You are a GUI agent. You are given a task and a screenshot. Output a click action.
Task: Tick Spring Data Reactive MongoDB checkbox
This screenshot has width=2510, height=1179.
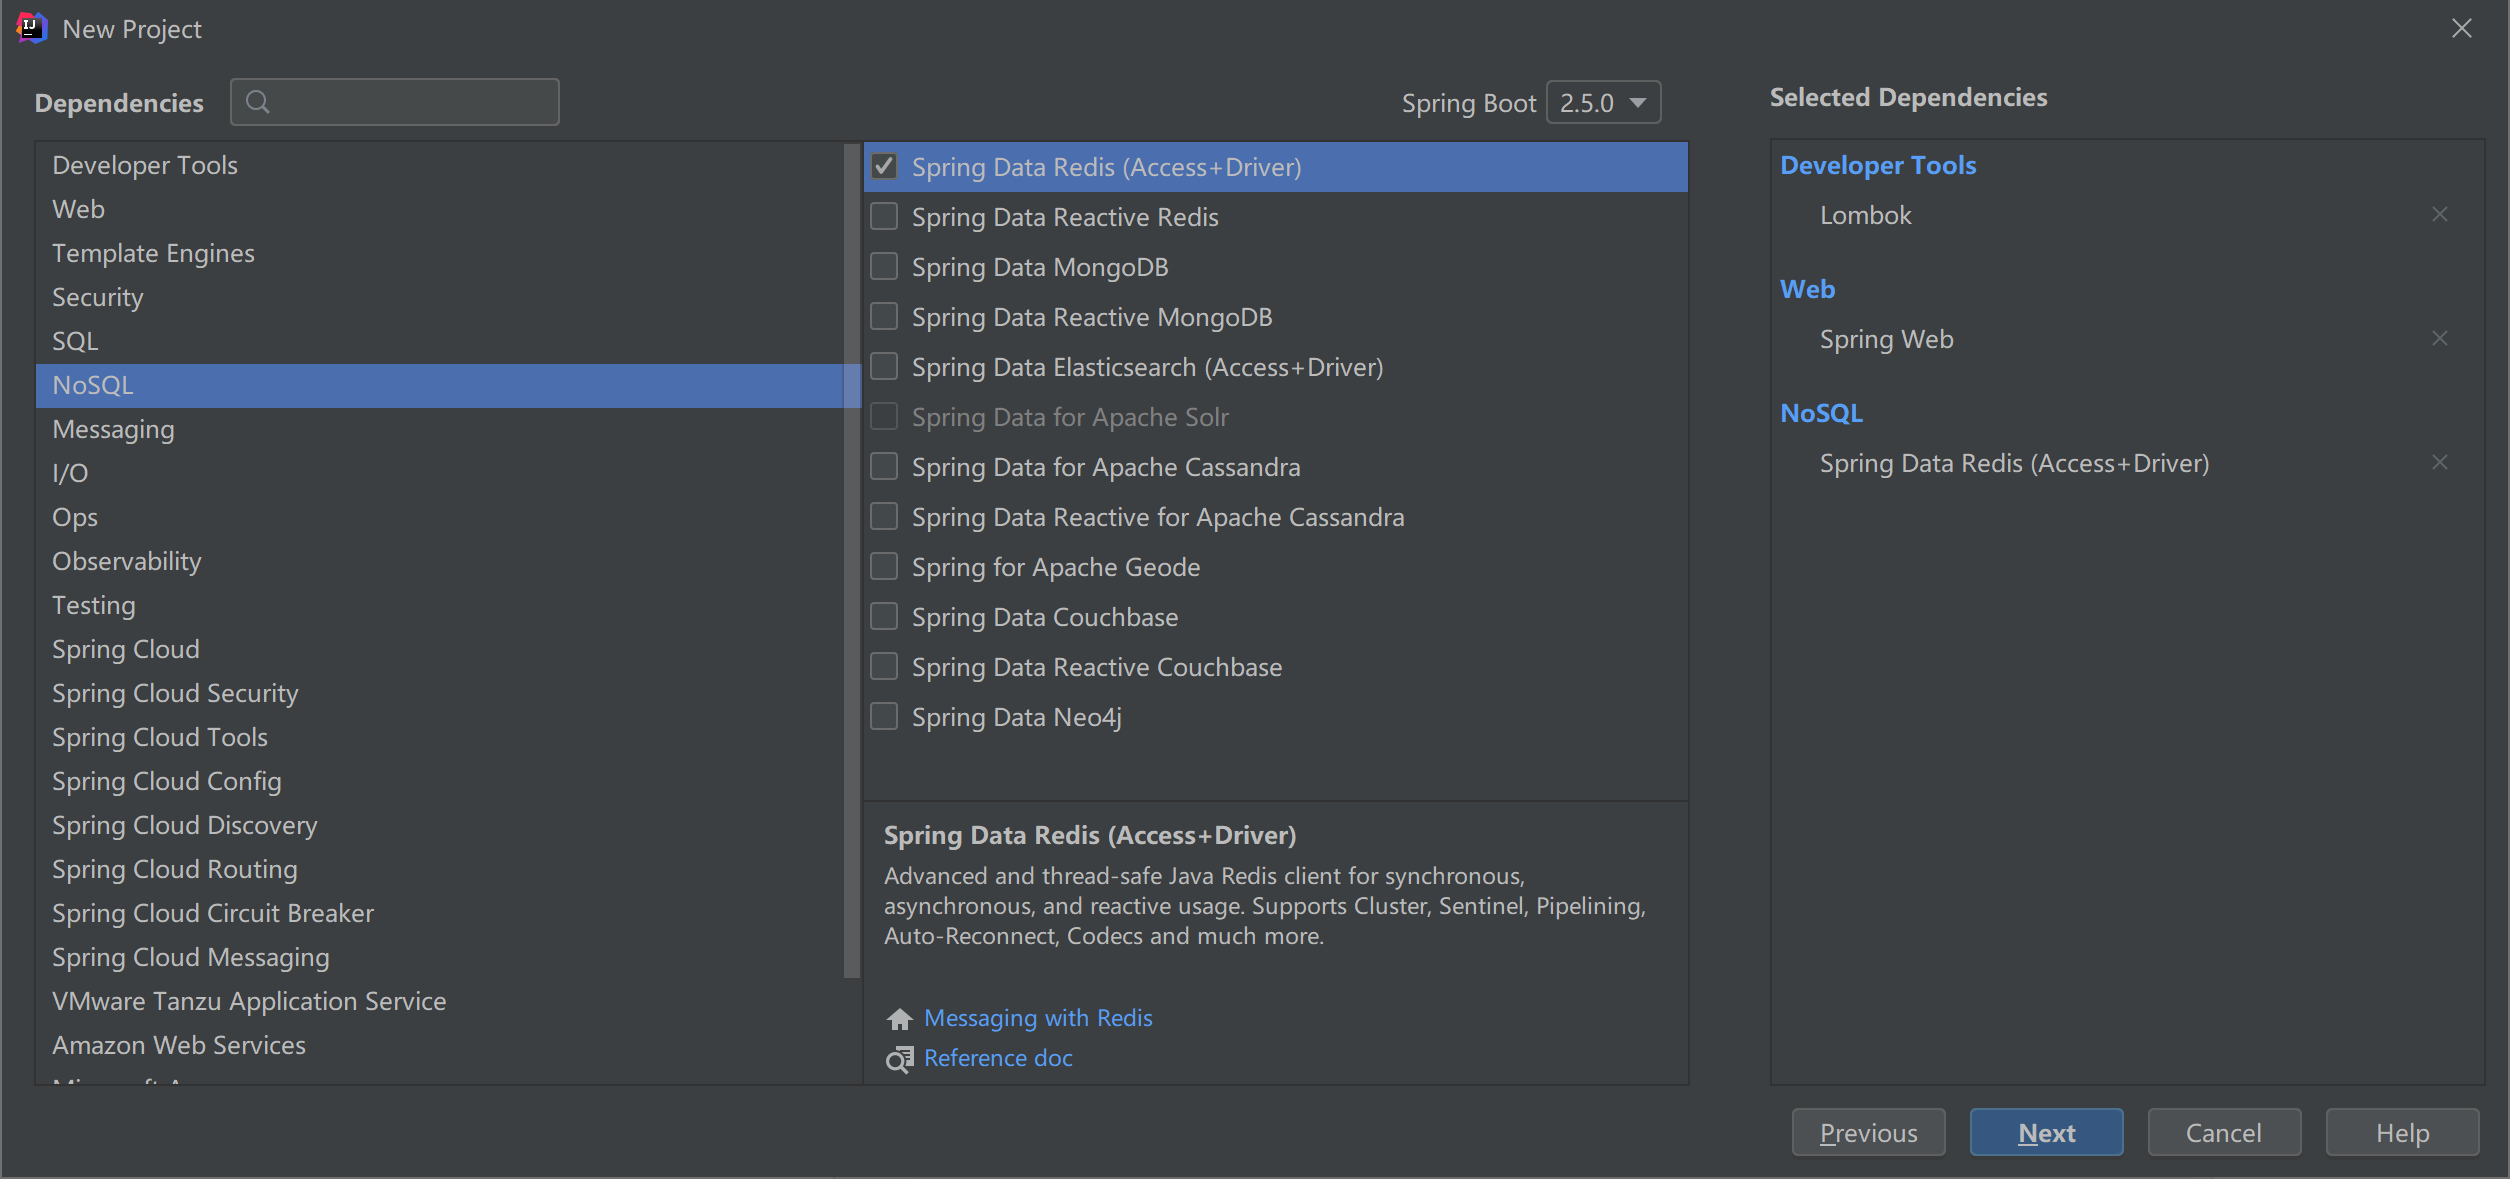click(884, 316)
